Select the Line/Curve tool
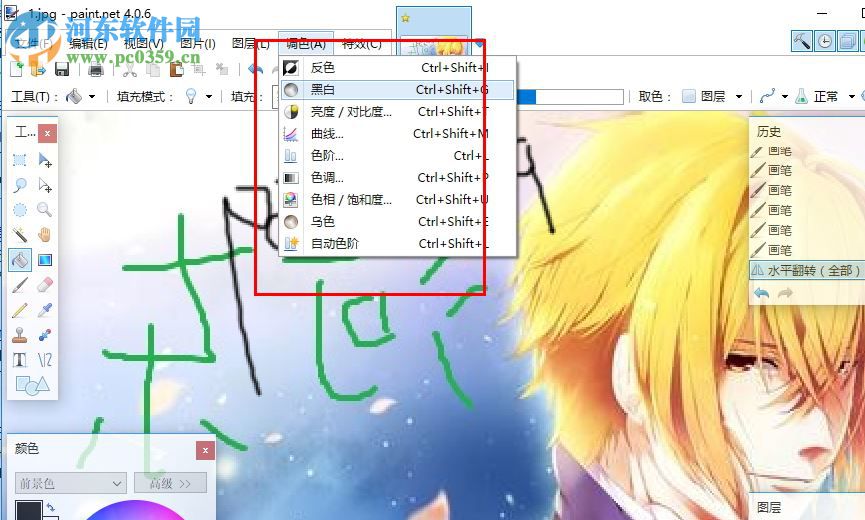The width and height of the screenshot is (865, 520). (x=45, y=360)
